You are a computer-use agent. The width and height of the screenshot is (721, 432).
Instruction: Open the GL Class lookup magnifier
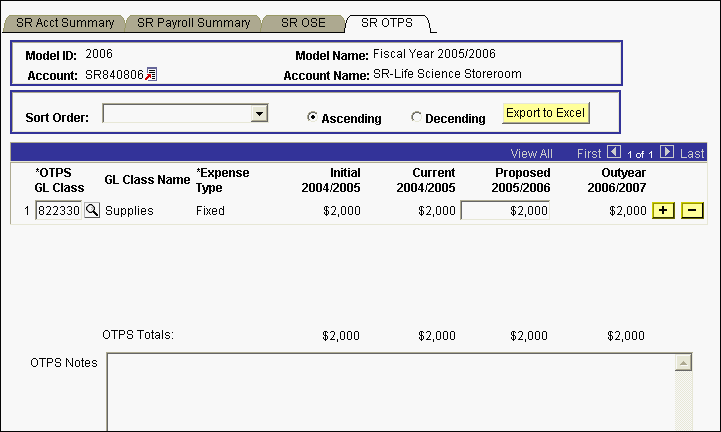[92, 211]
